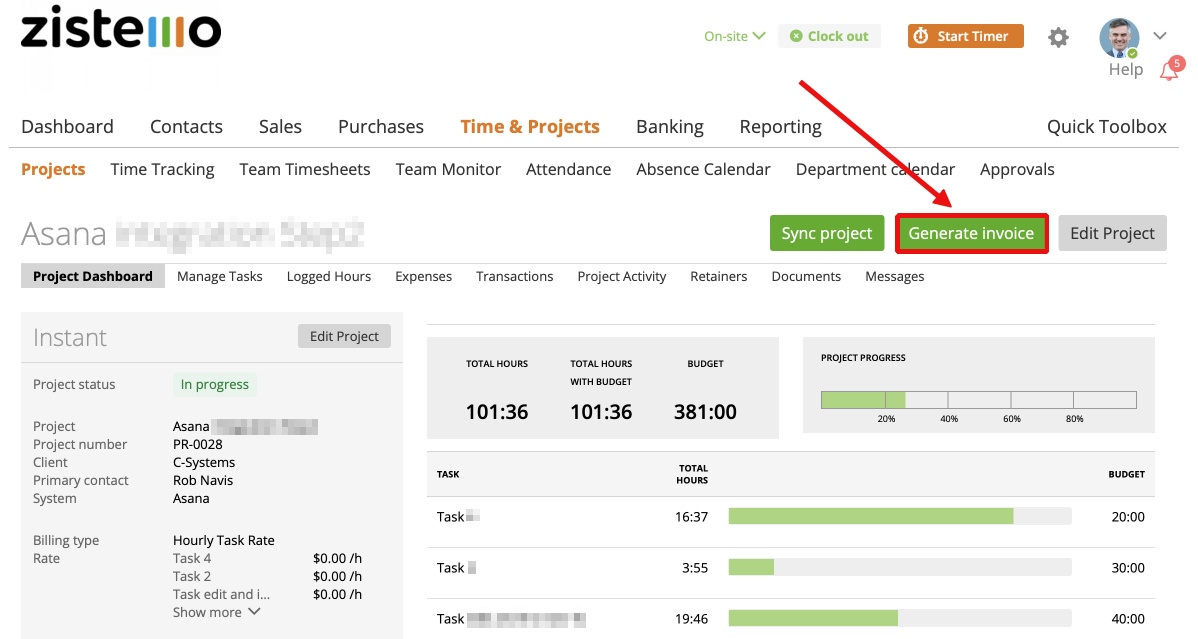Click the Task 4 rate row
The width and height of the screenshot is (1198, 639).
click(x=267, y=559)
